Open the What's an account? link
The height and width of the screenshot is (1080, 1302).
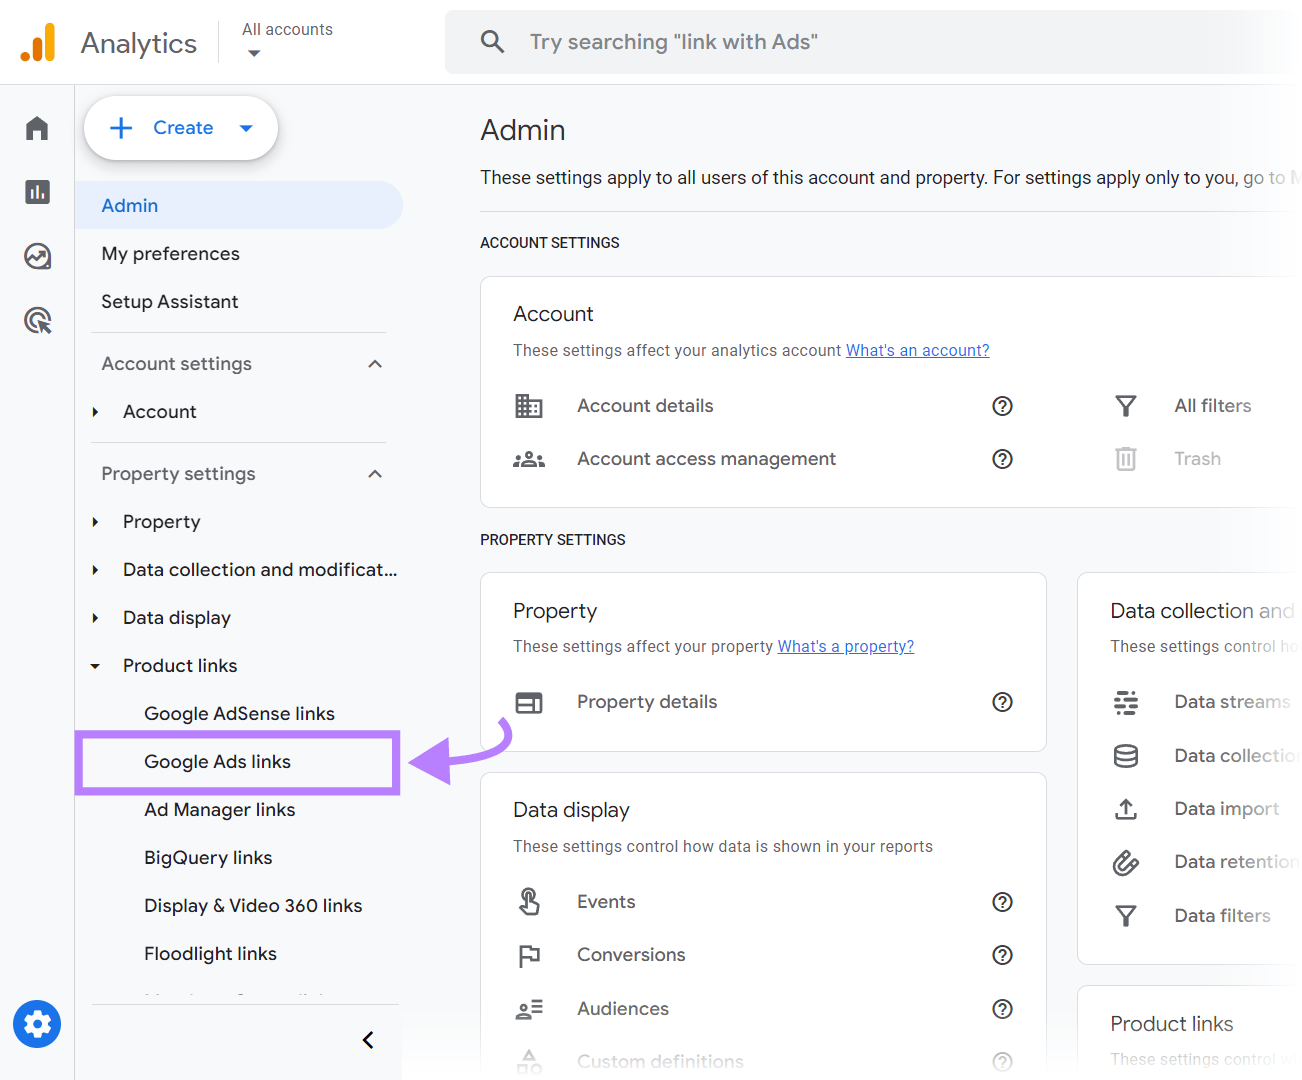click(917, 350)
